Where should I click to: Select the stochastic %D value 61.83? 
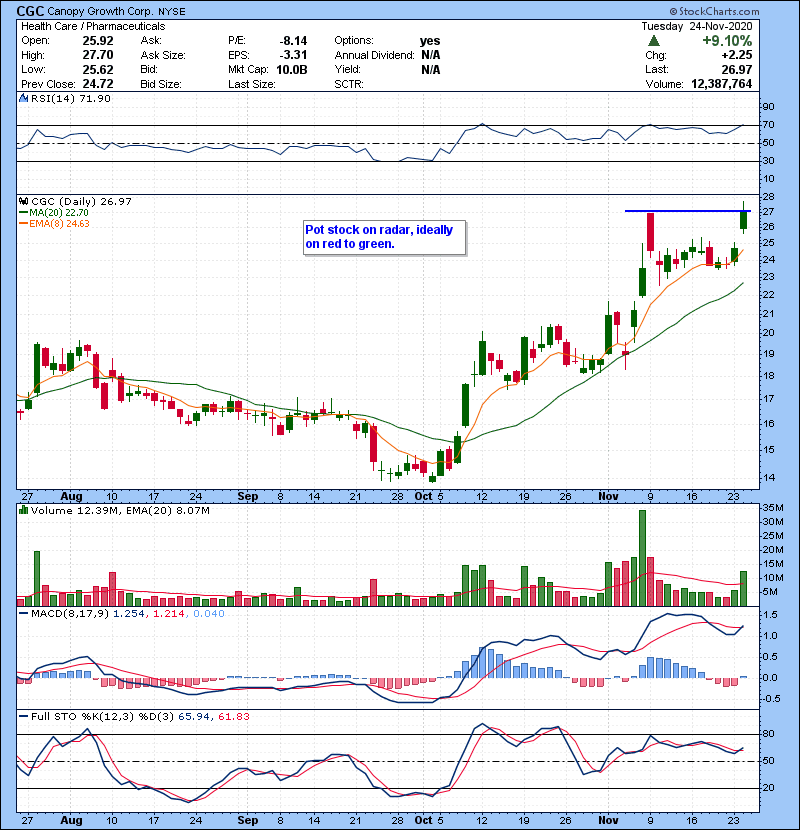233,717
